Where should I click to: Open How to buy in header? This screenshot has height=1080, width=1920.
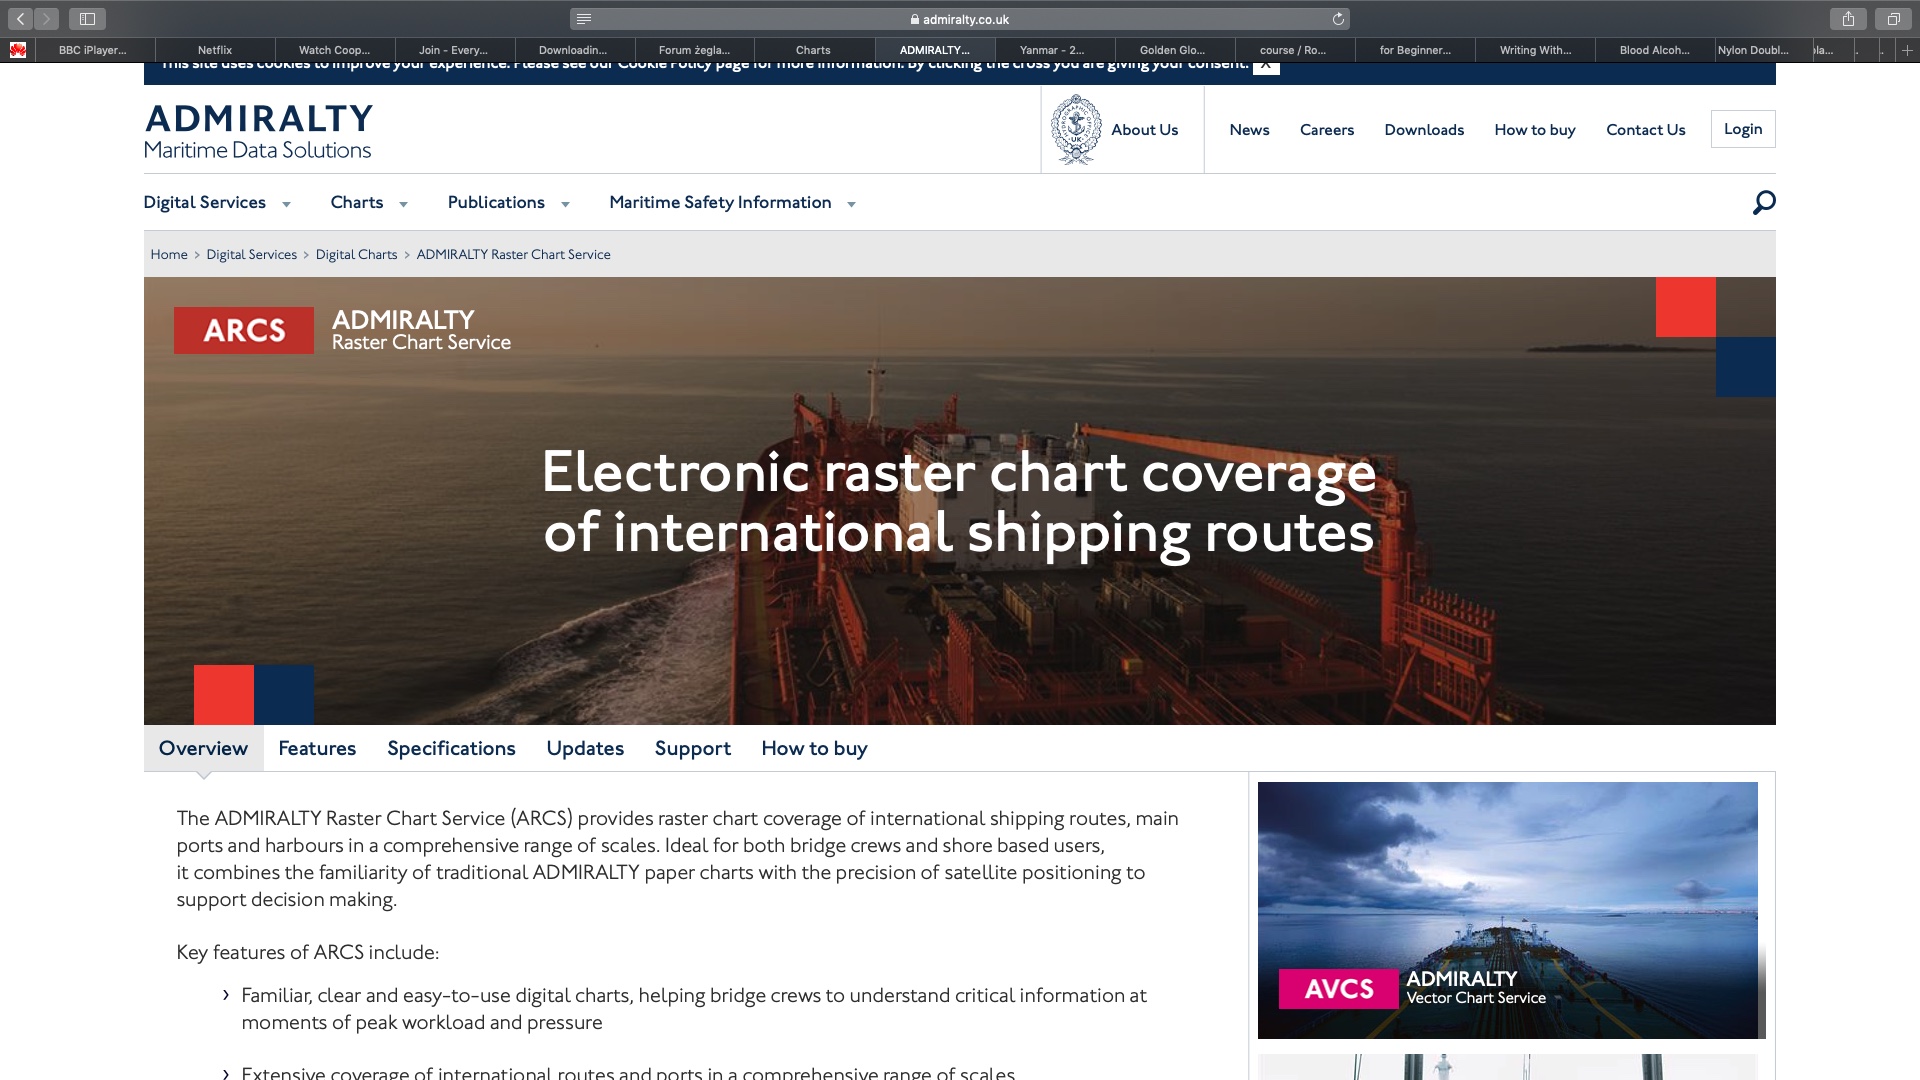coord(1535,130)
